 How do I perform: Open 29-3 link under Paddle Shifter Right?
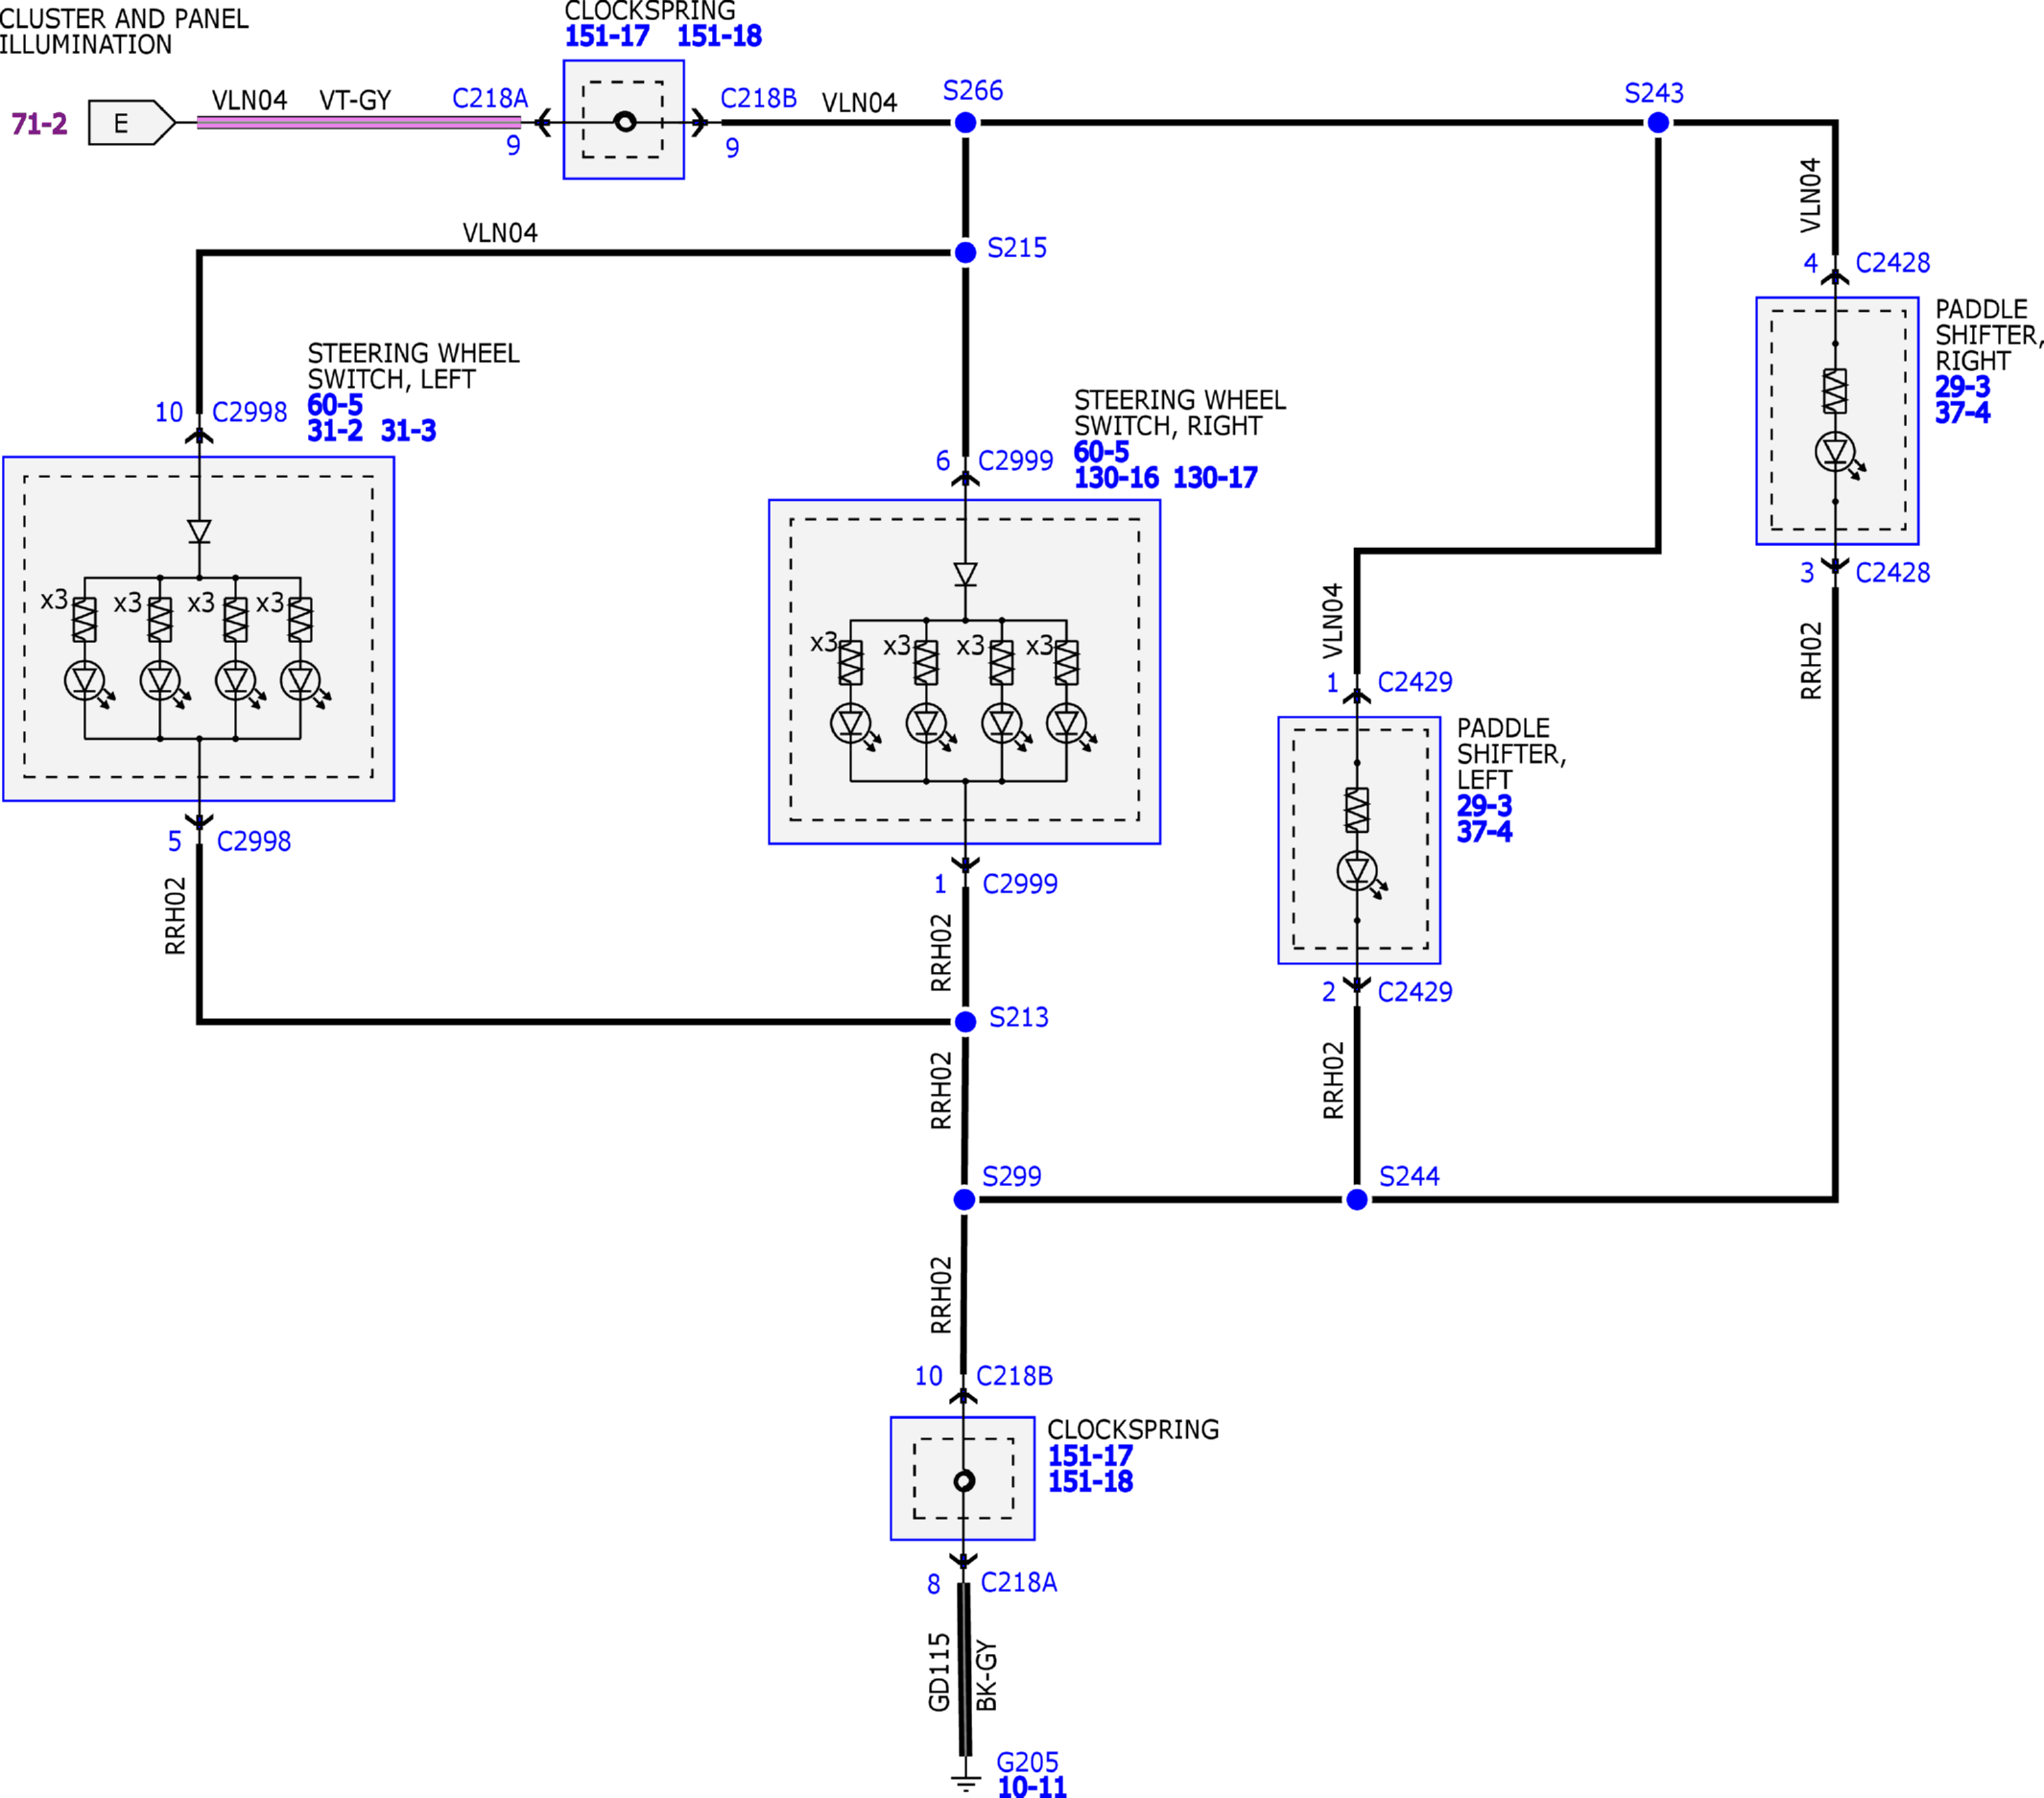pos(1962,387)
